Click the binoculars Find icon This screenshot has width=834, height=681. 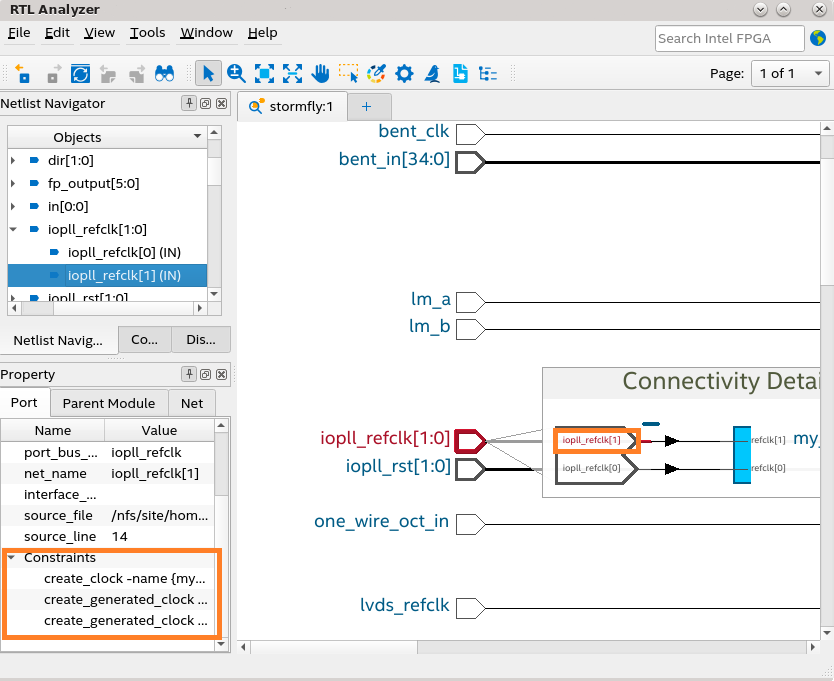(x=166, y=74)
